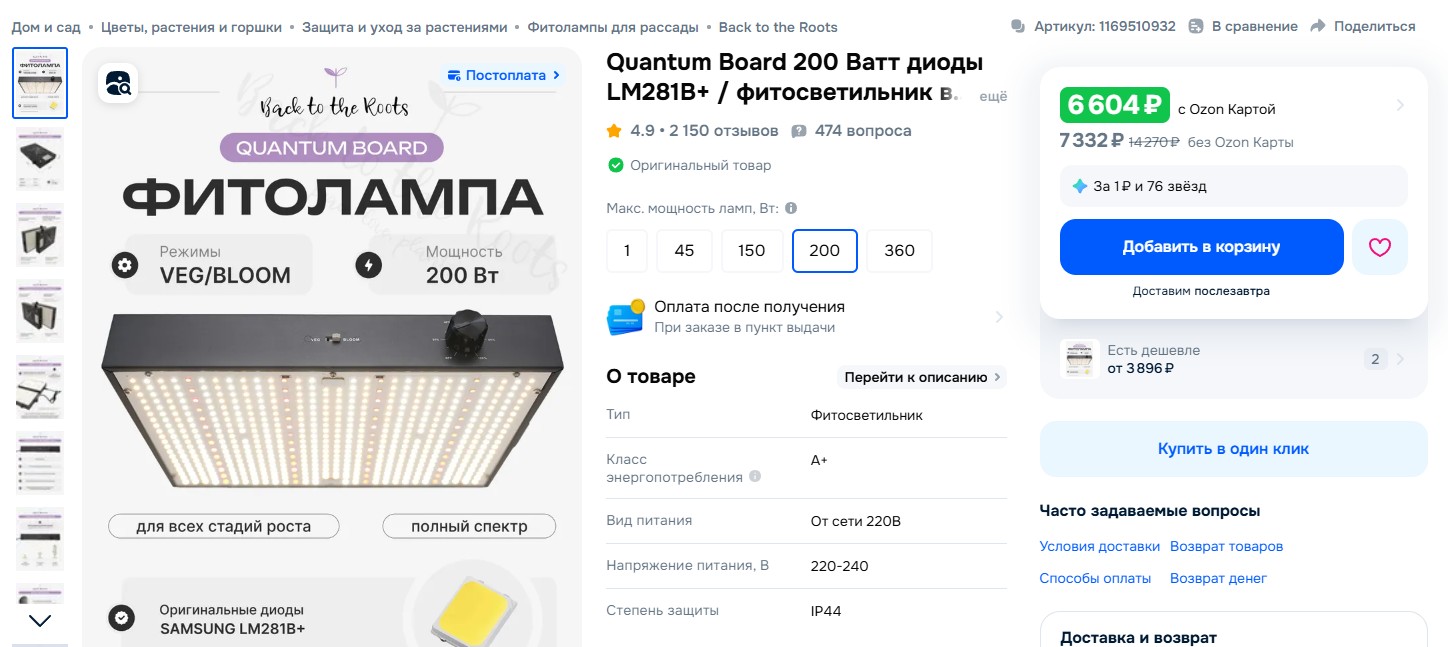The height and width of the screenshot is (647, 1448).
Task: Click the share arrow icon
Action: coord(1318,26)
